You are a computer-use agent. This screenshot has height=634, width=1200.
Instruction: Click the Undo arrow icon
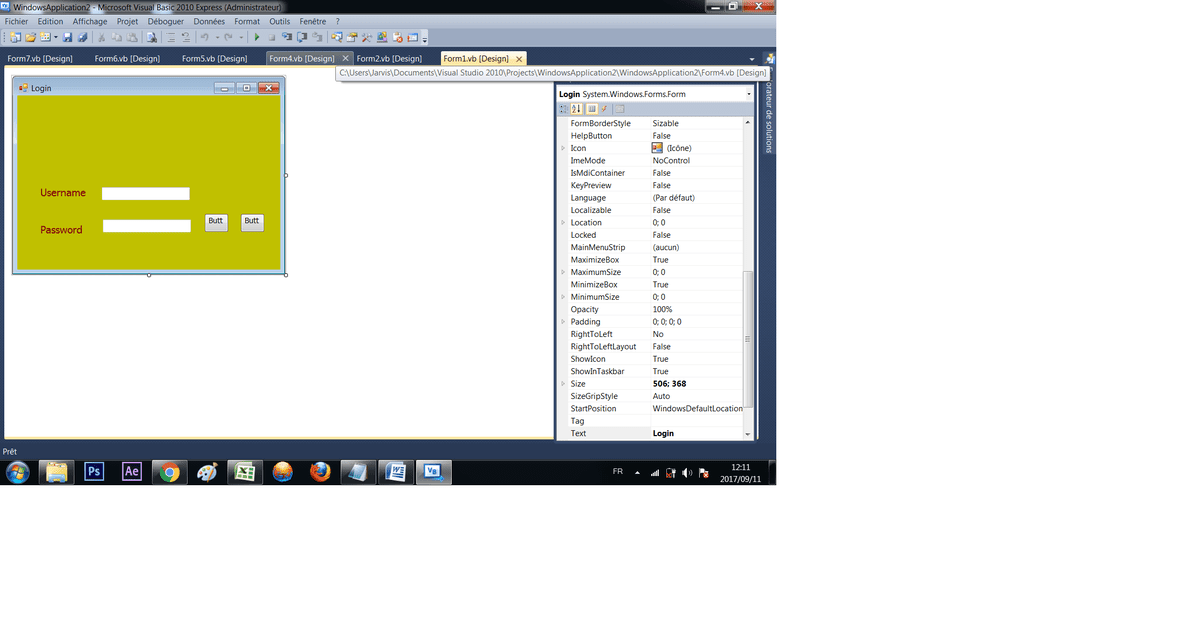coord(205,37)
